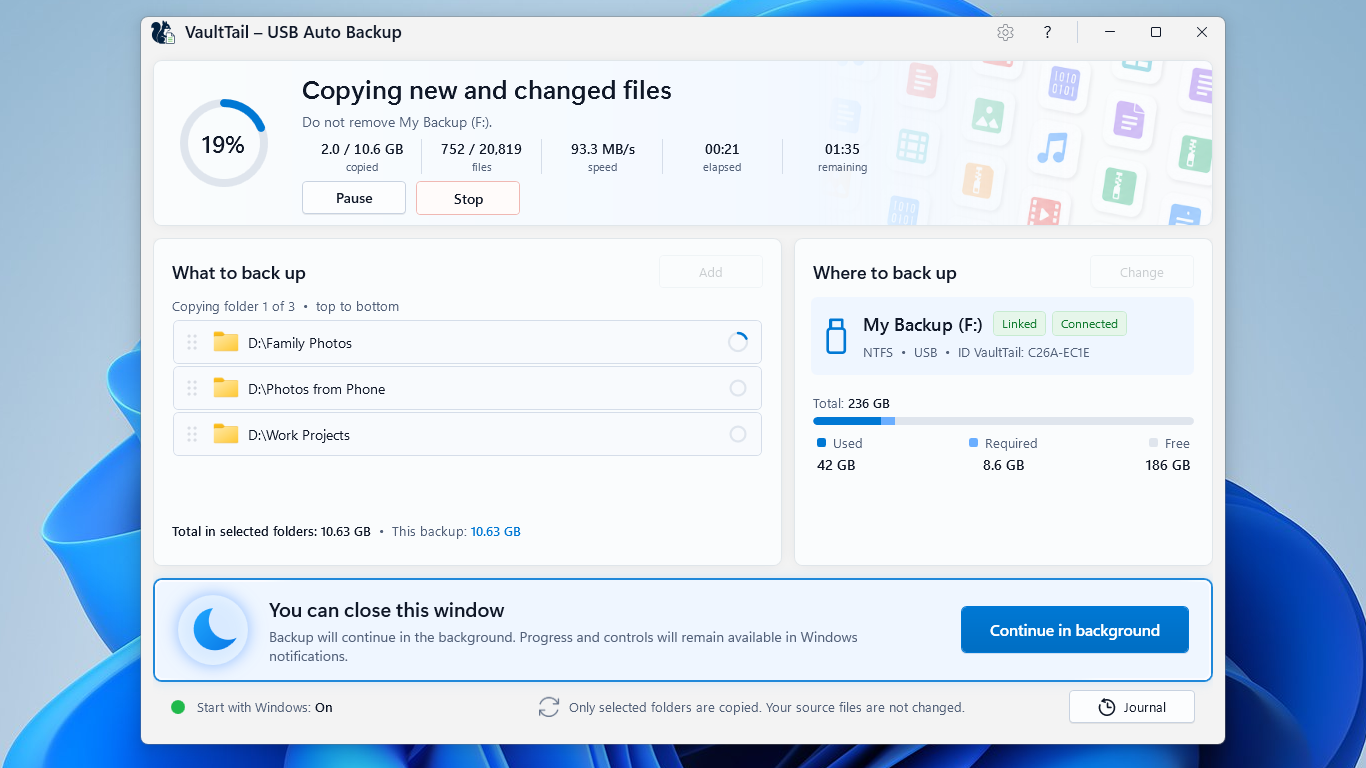Click Continue in background
The image size is (1366, 768).
coord(1075,630)
